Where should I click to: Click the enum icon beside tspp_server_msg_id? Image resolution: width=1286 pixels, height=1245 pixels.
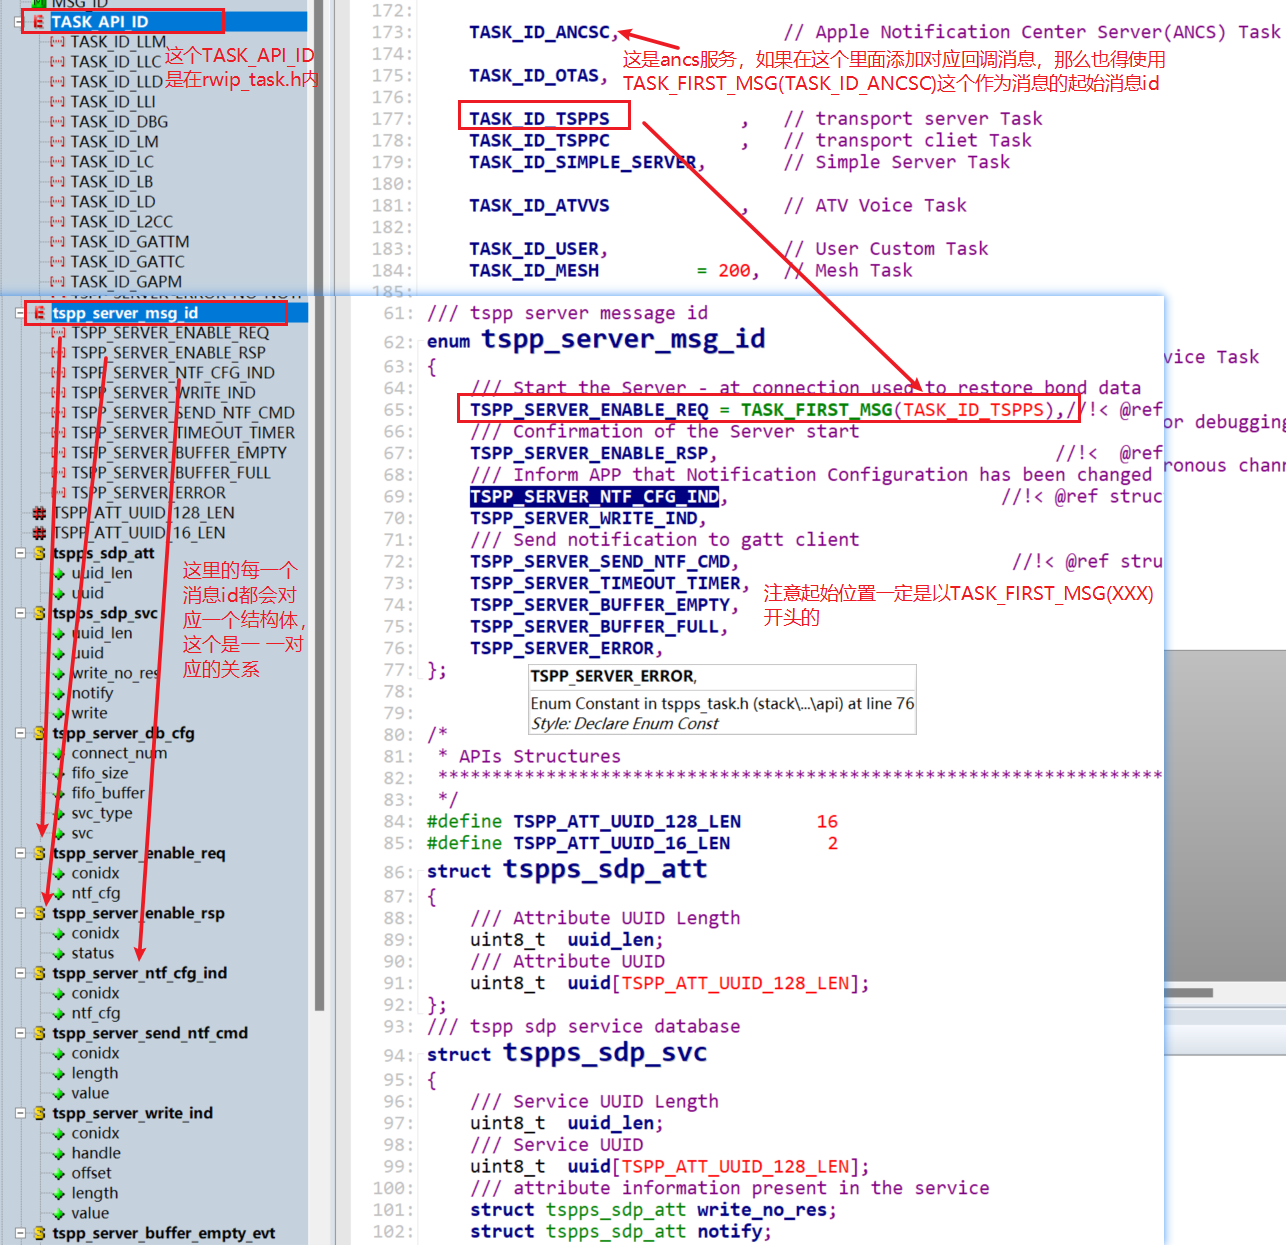point(39,313)
